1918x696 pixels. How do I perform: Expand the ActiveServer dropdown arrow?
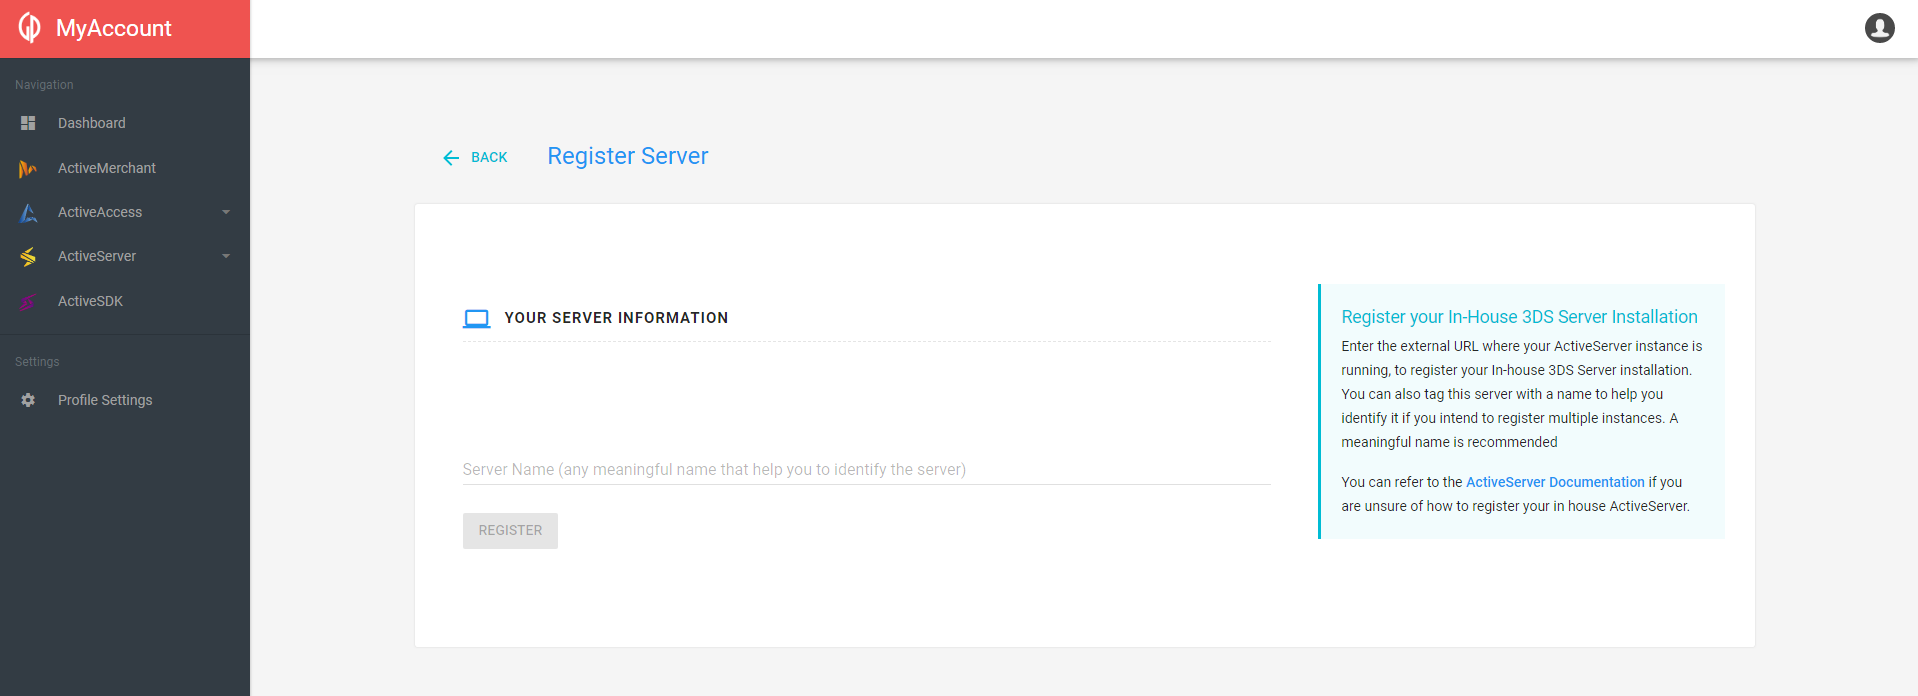pos(226,256)
